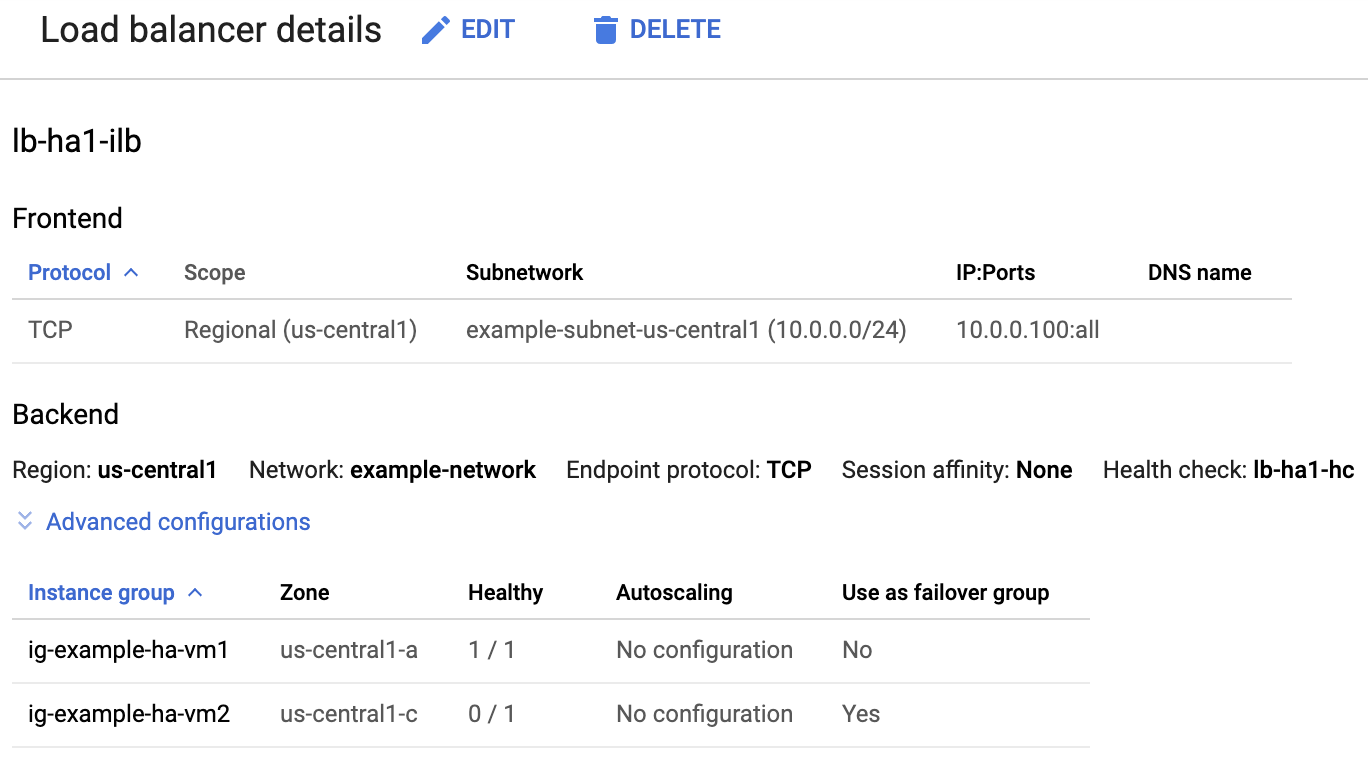
Task: Click the IP:Ports column header
Action: (x=995, y=271)
